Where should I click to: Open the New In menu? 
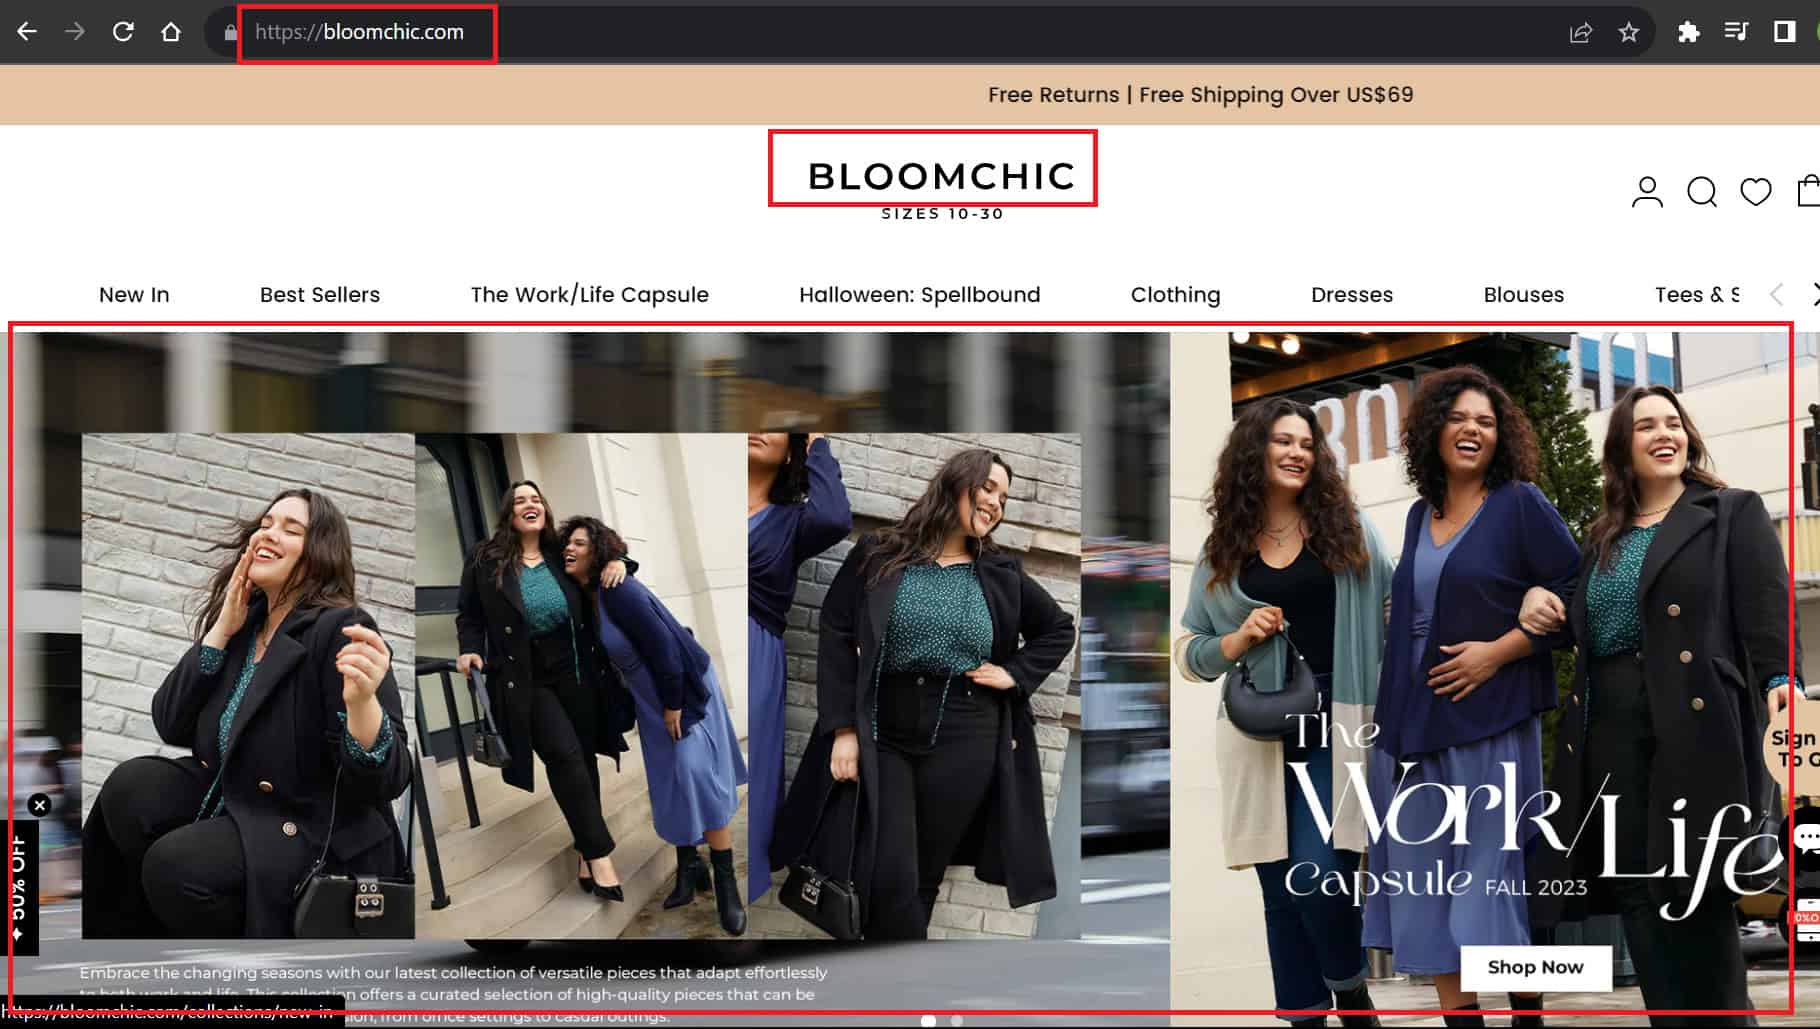(x=134, y=295)
